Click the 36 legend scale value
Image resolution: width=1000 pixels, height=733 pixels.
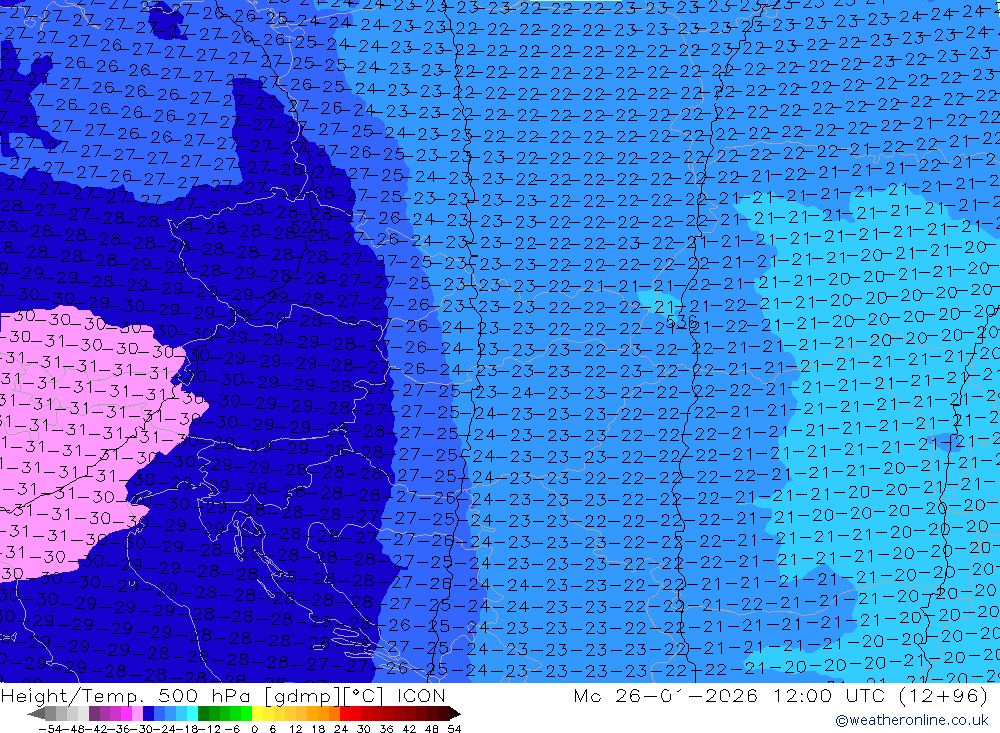click(x=386, y=729)
